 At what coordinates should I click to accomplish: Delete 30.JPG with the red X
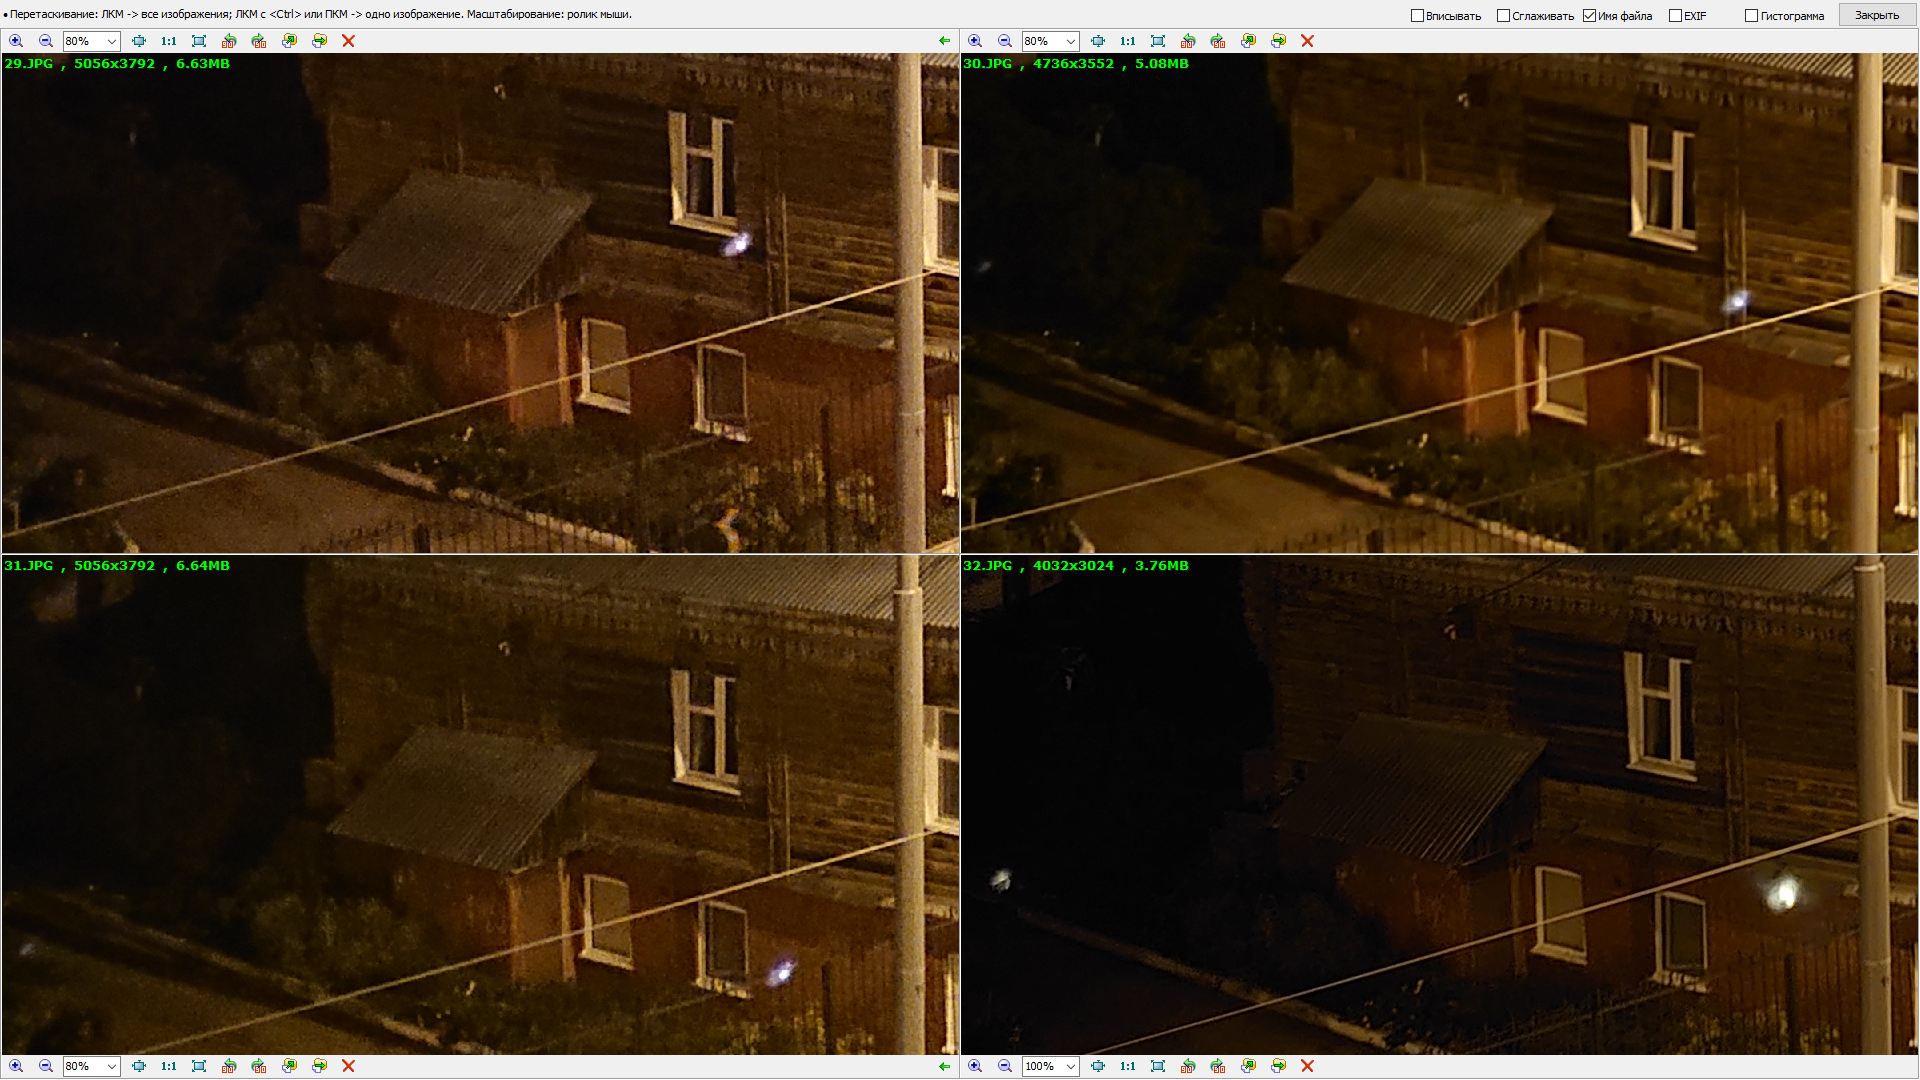click(1307, 41)
